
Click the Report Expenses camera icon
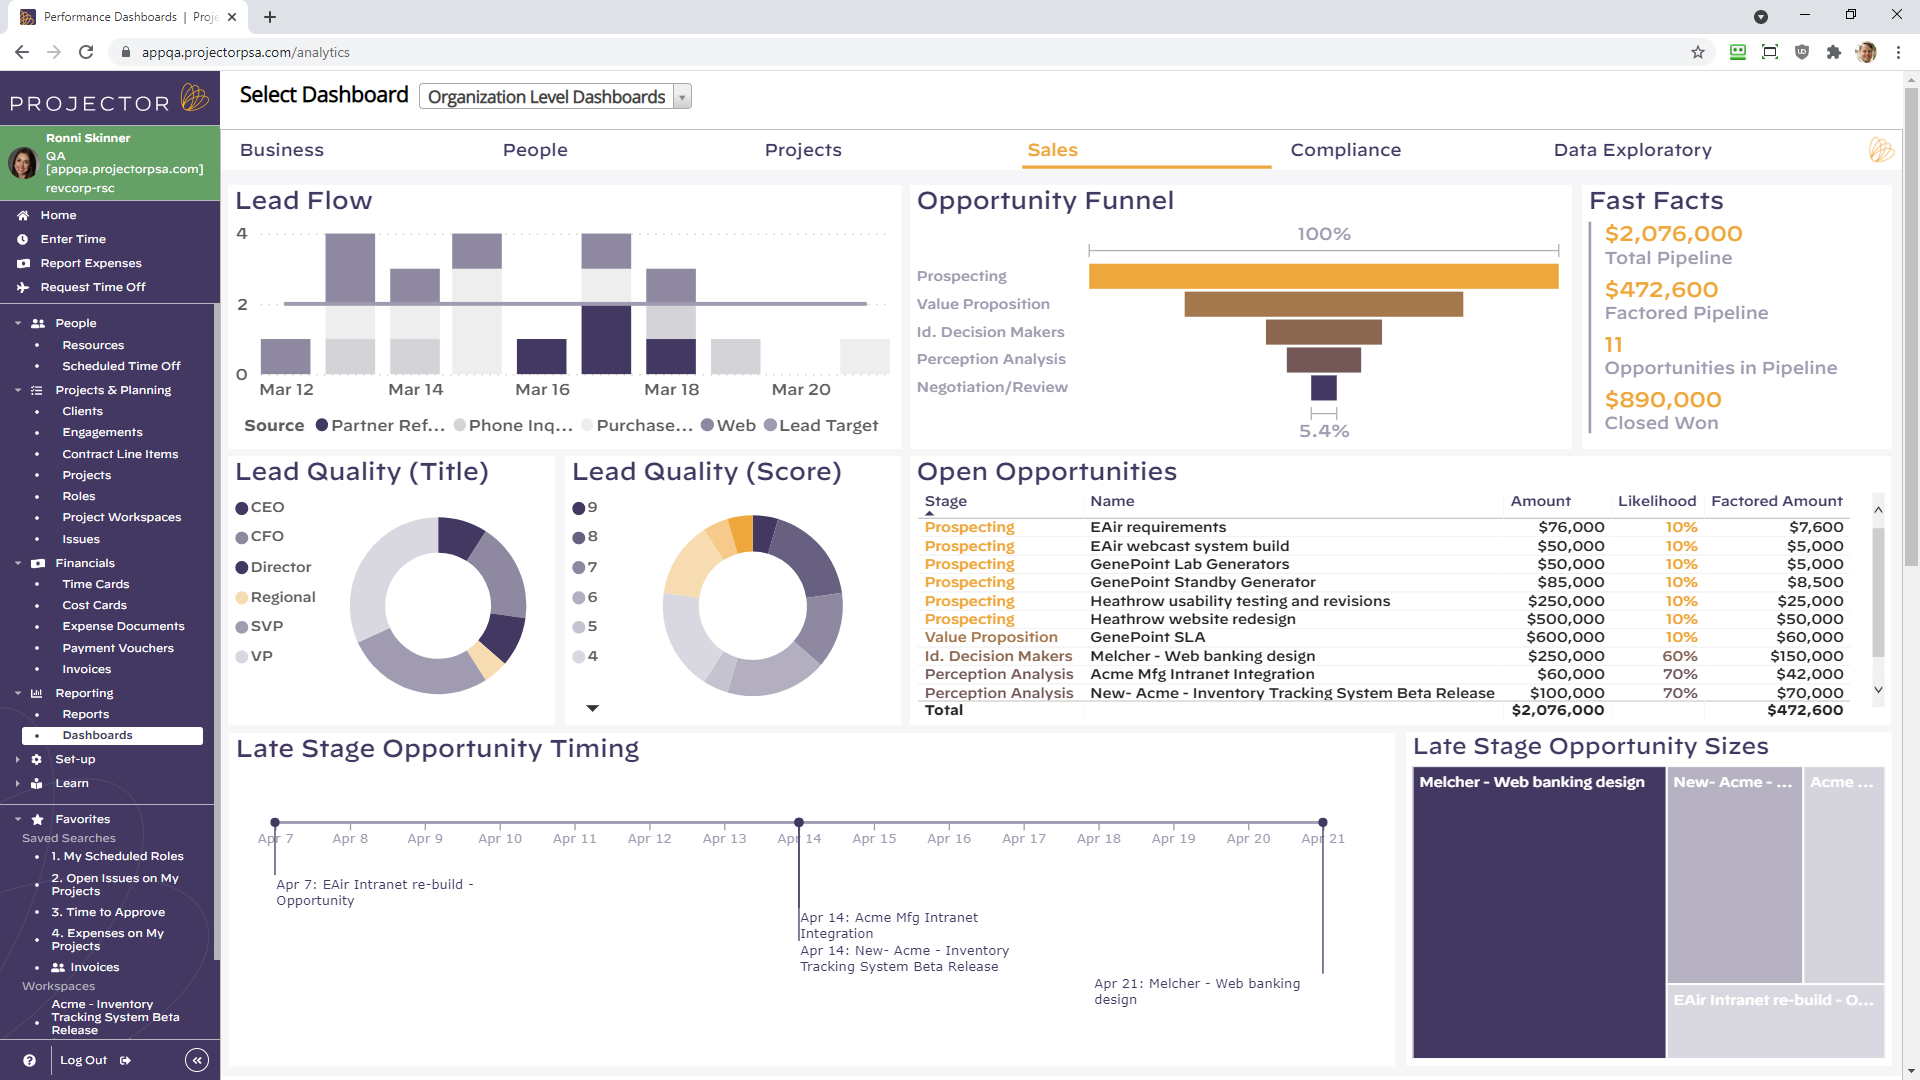click(24, 263)
